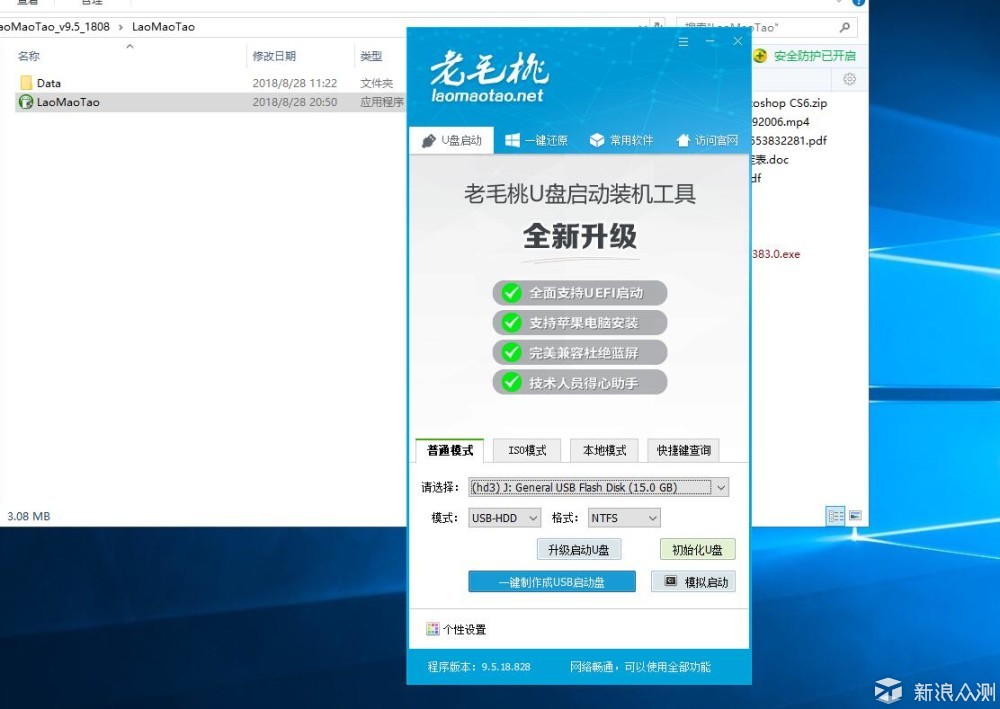Click the 全面支持UEFI启动 checkmark icon
The image size is (1000, 709).
pos(511,293)
